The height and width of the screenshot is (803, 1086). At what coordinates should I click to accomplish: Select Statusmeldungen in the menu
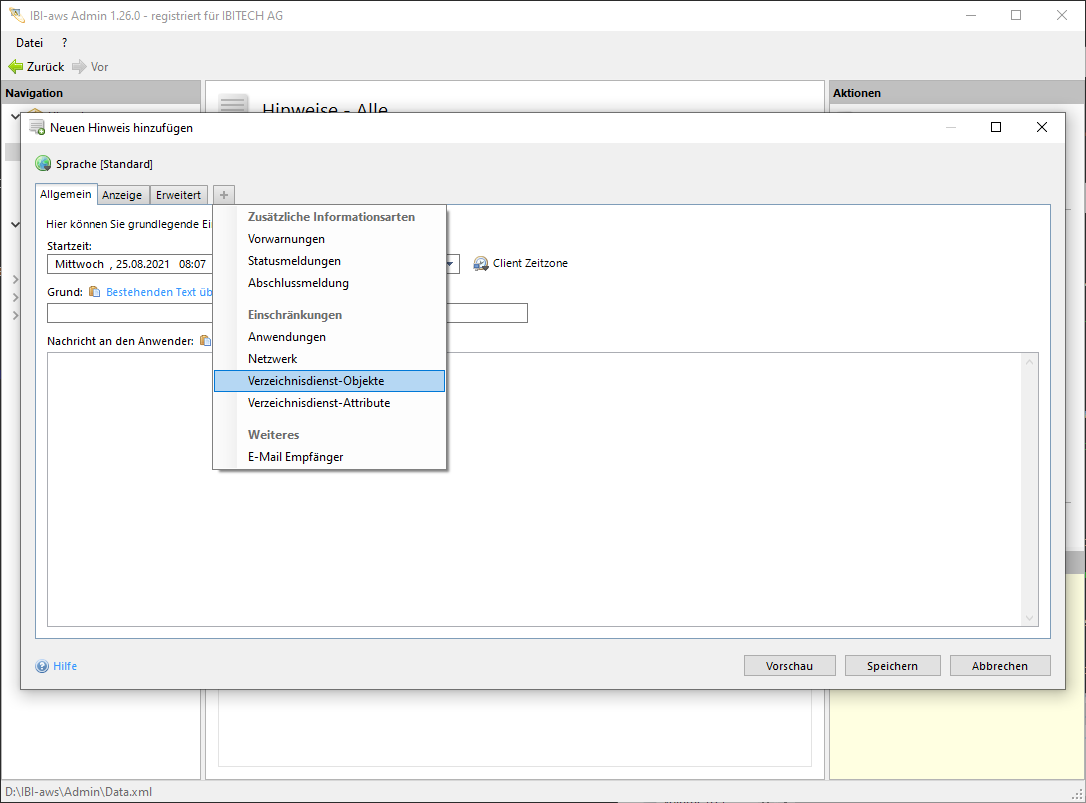coord(294,261)
